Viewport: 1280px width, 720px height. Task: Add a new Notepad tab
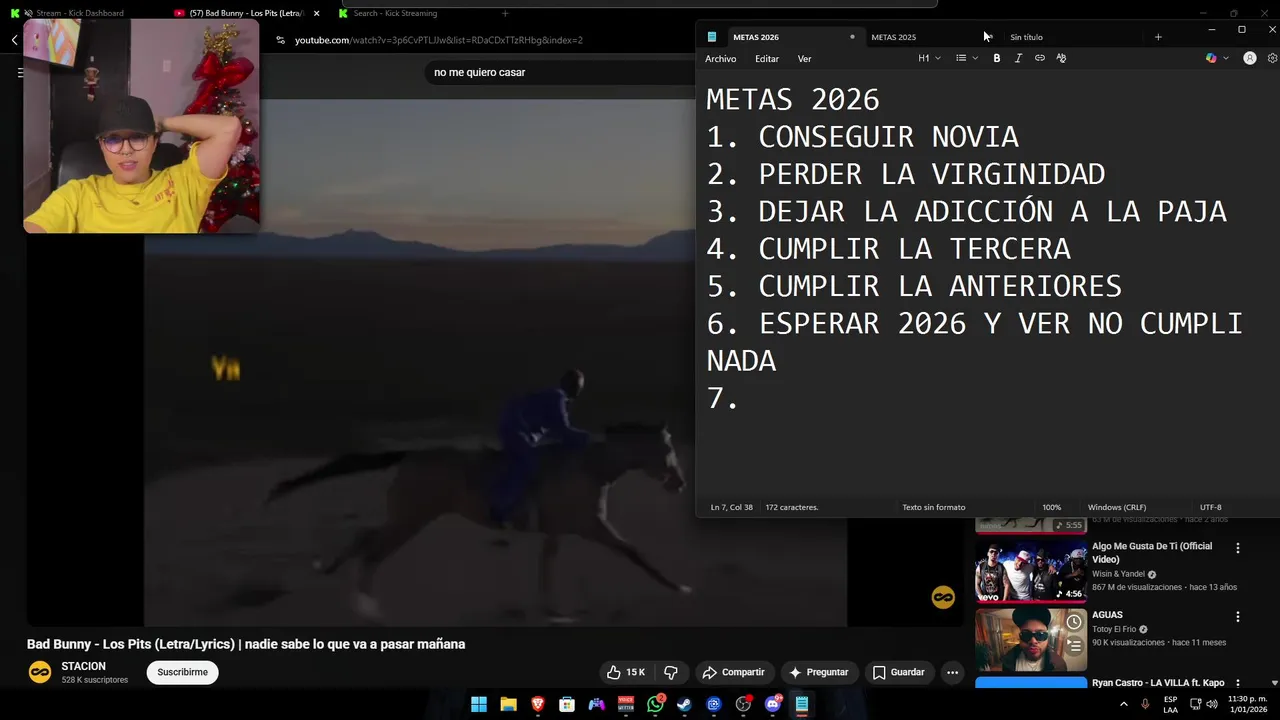pos(1158,37)
